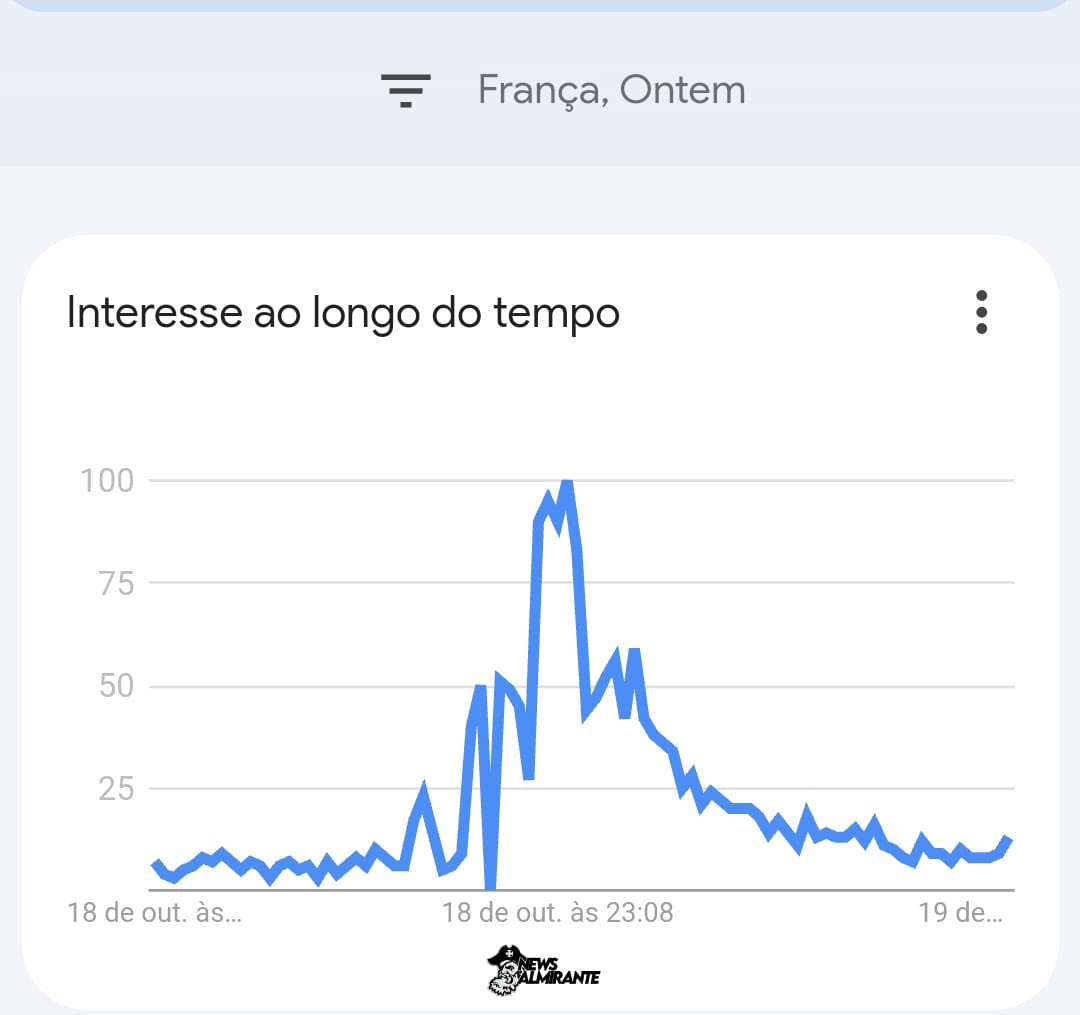Click the first data point of the line

pyautogui.click(x=155, y=864)
